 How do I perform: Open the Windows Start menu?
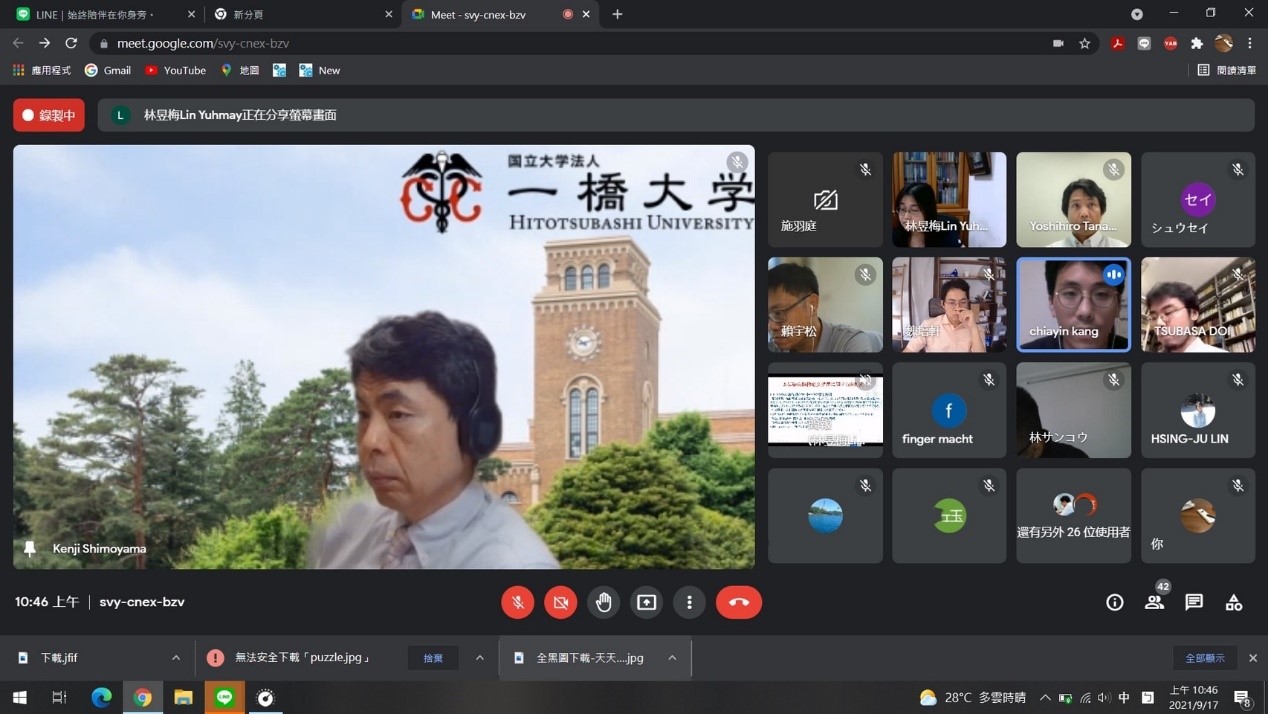[x=19, y=697]
